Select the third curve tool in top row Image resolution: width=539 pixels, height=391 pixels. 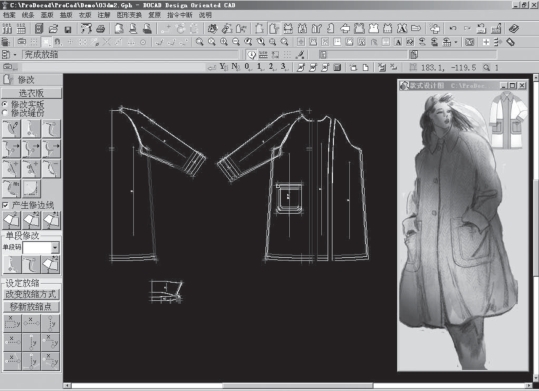(x=51, y=129)
